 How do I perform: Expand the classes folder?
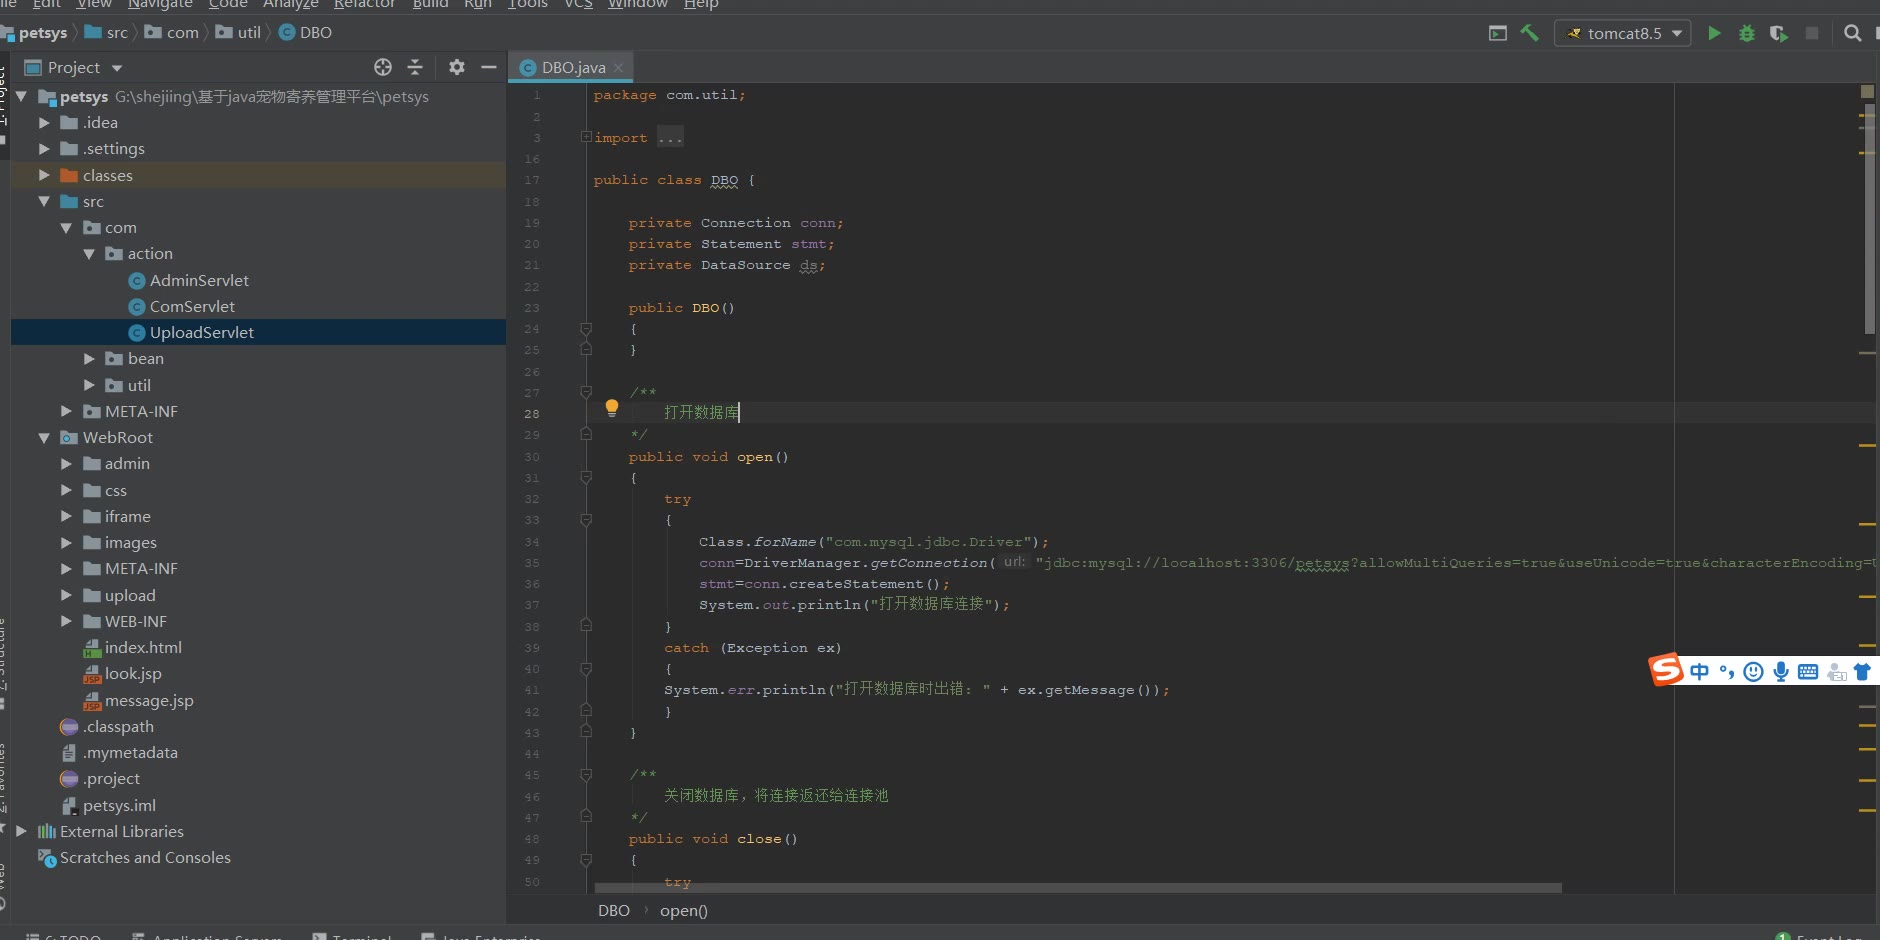pos(44,175)
